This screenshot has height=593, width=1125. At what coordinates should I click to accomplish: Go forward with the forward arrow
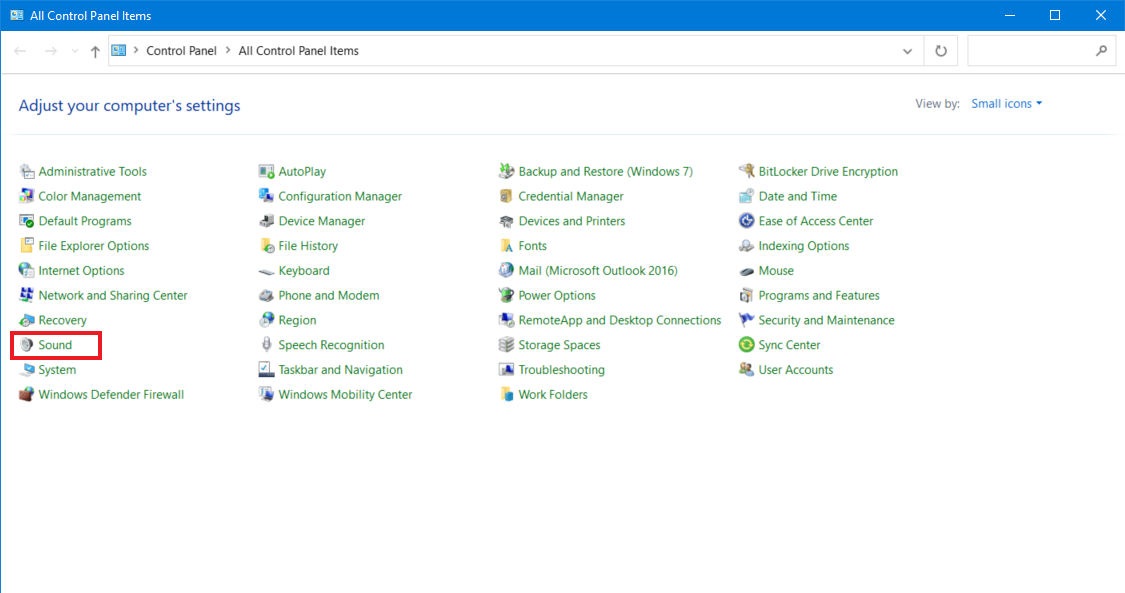tap(50, 51)
